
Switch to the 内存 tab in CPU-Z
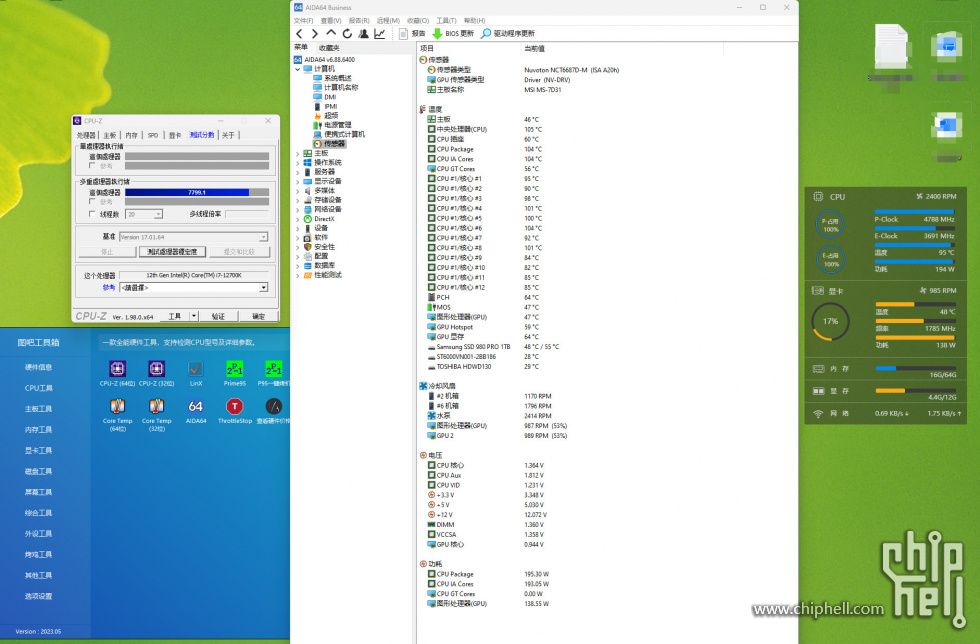131,135
